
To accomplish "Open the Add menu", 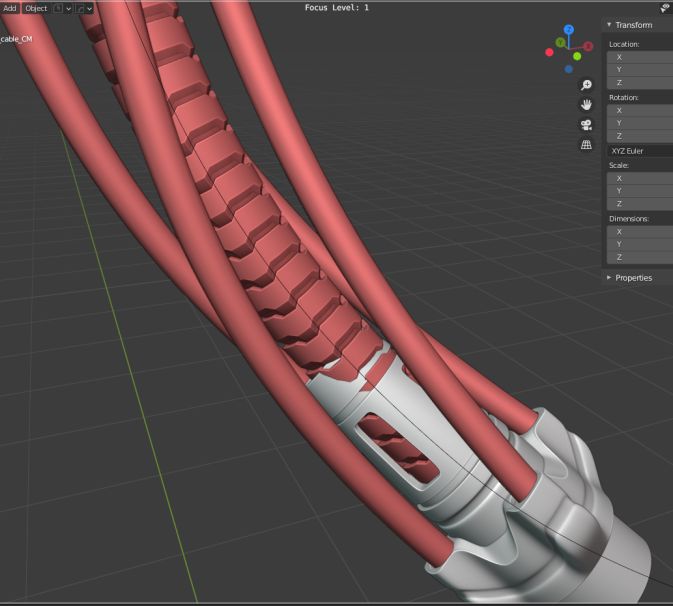I will click(9, 8).
